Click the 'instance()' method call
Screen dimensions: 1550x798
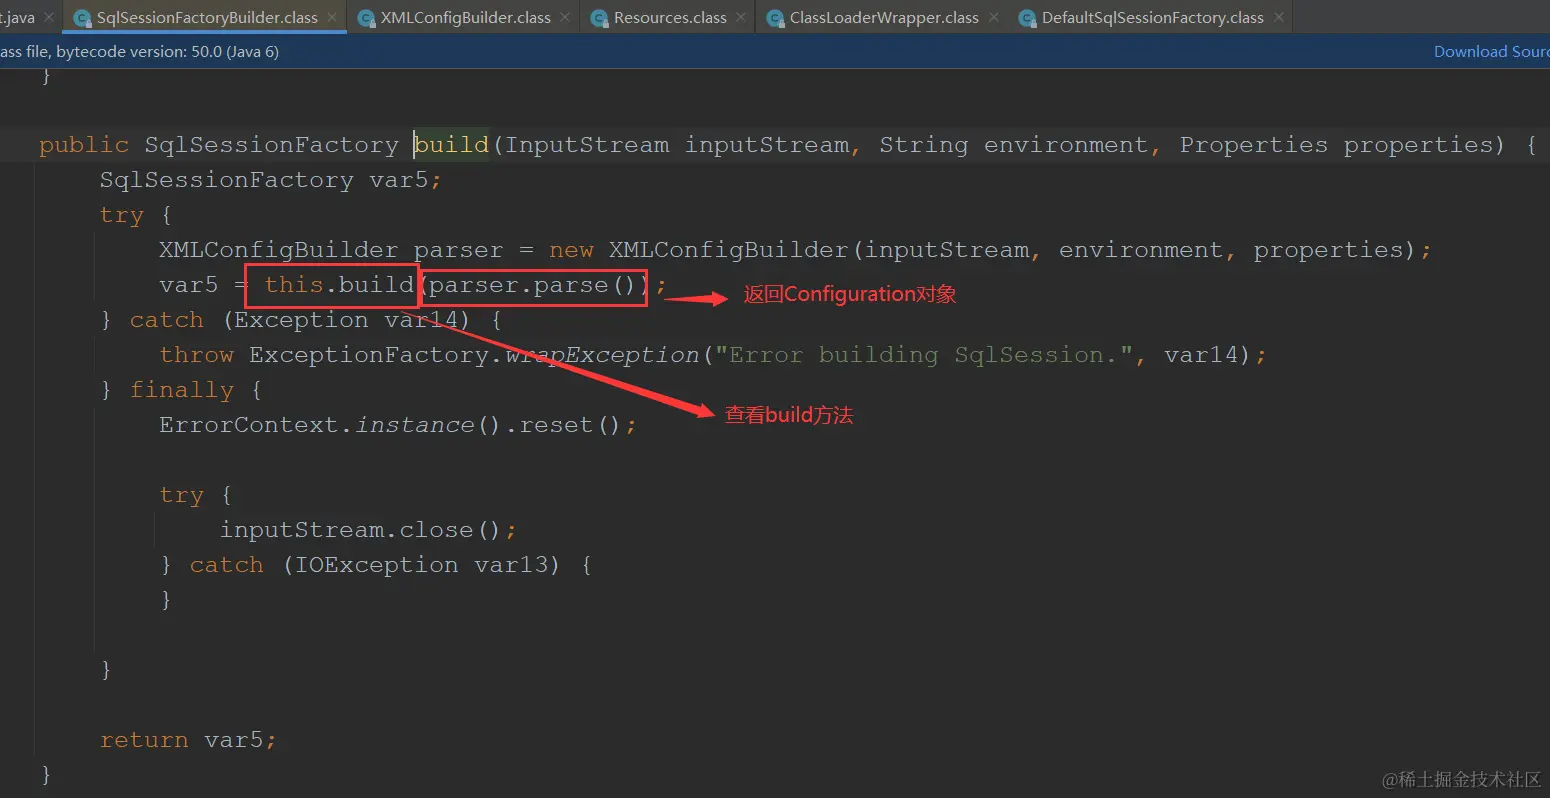[428, 425]
